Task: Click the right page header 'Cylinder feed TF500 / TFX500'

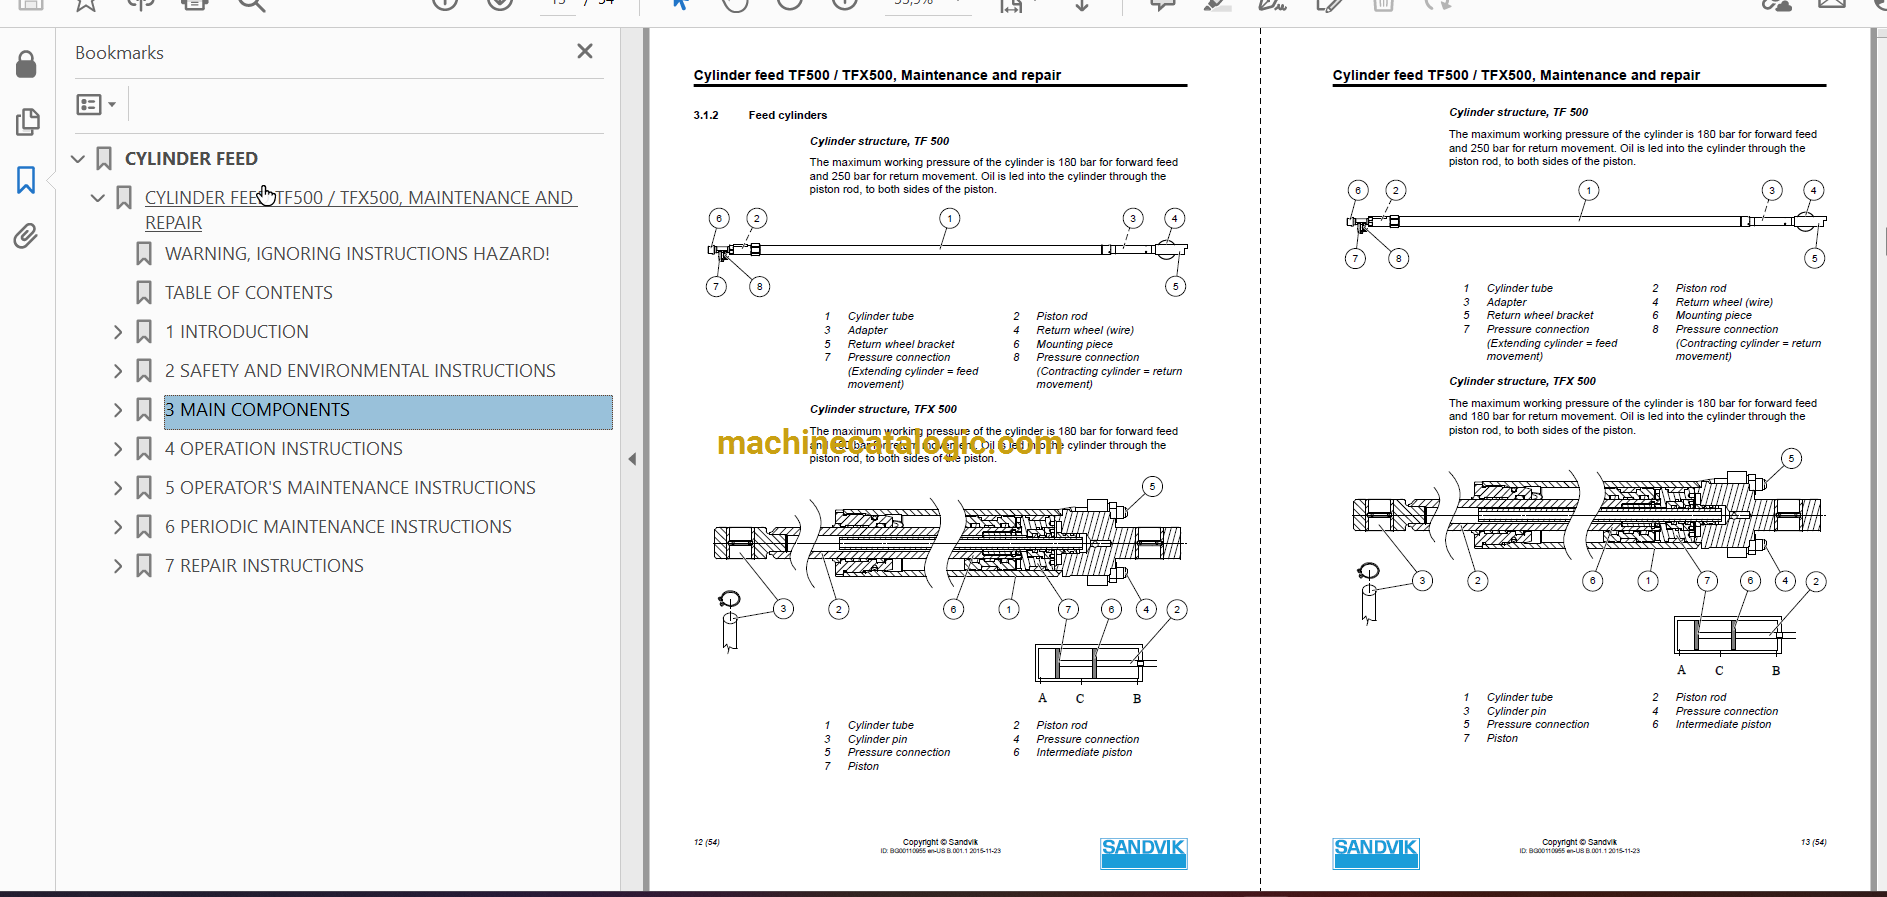Action: tap(1516, 75)
